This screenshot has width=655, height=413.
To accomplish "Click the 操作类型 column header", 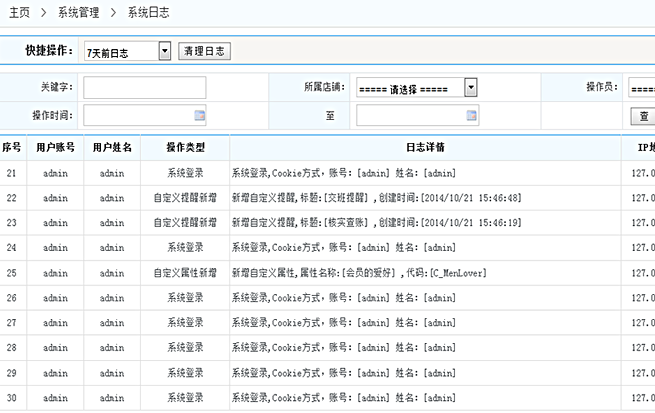I will pyautogui.click(x=185, y=147).
